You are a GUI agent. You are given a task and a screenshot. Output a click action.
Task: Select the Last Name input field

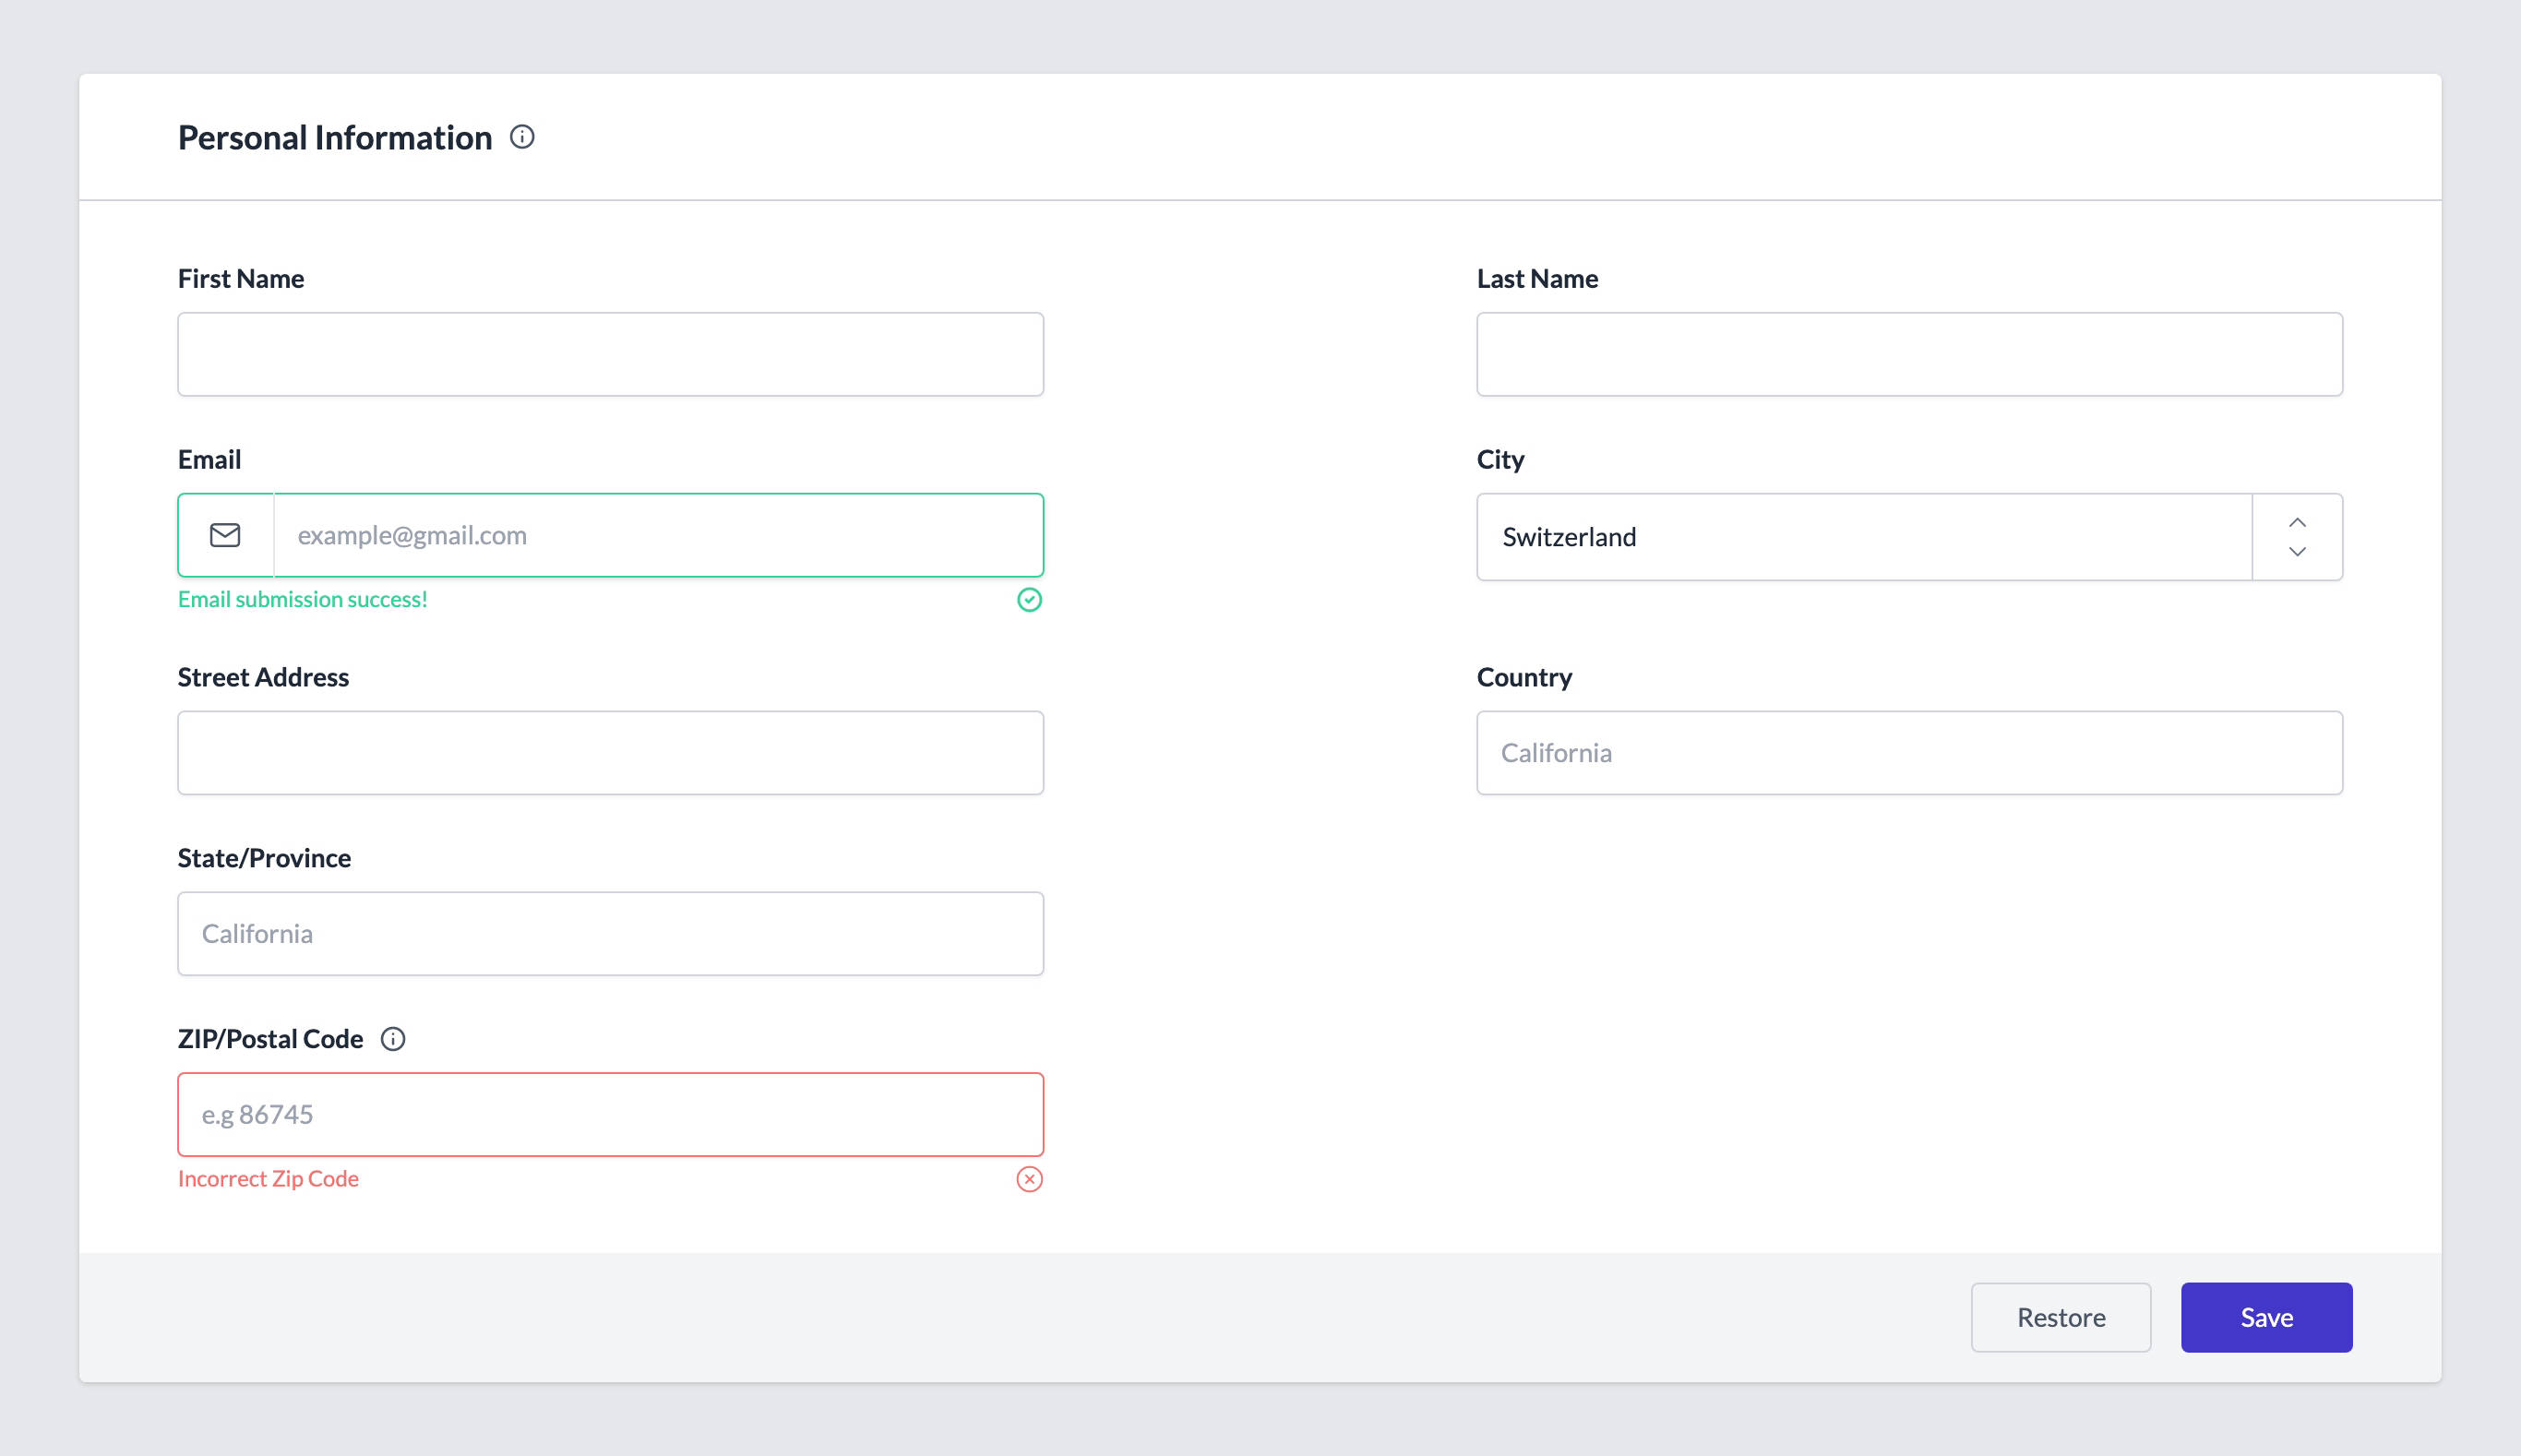point(1909,353)
